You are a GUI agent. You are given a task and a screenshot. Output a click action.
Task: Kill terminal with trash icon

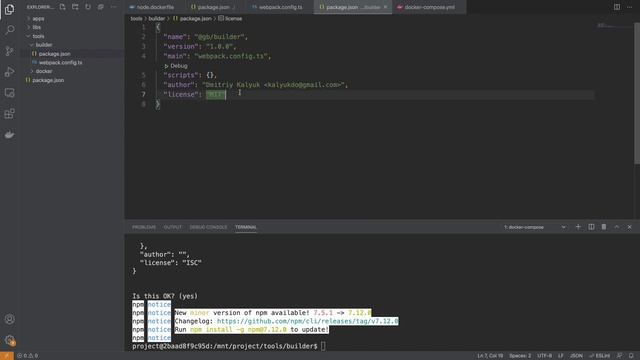pyautogui.click(x=604, y=227)
